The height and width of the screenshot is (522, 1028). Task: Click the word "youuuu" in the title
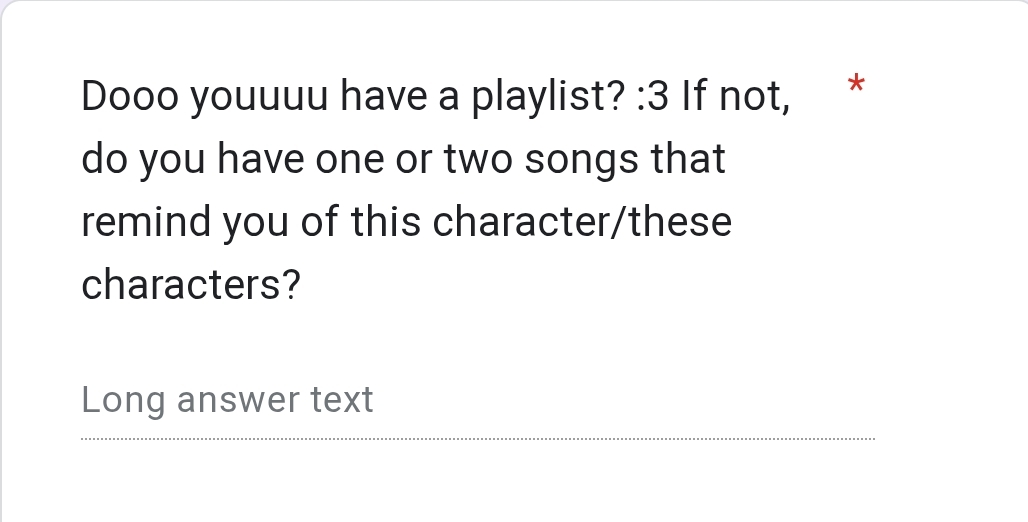point(260,97)
